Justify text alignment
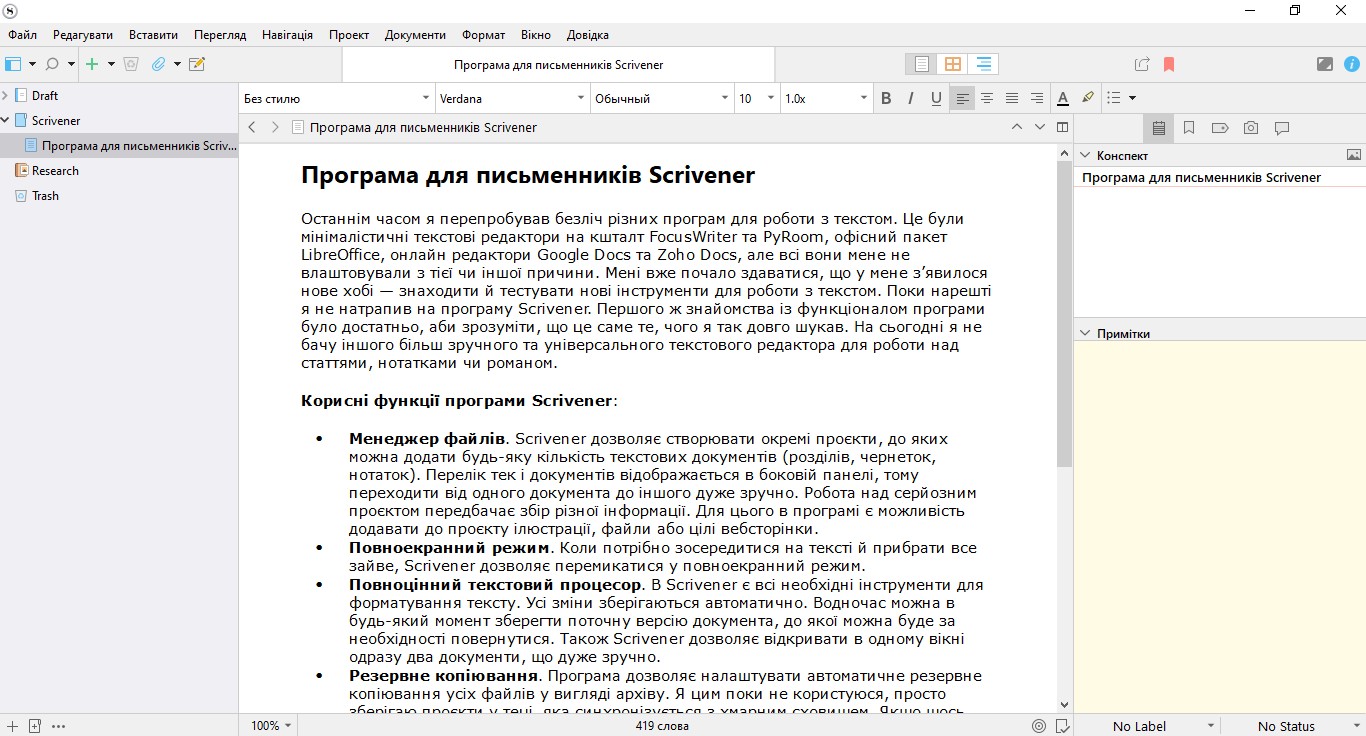This screenshot has width=1366, height=736. [x=1012, y=98]
